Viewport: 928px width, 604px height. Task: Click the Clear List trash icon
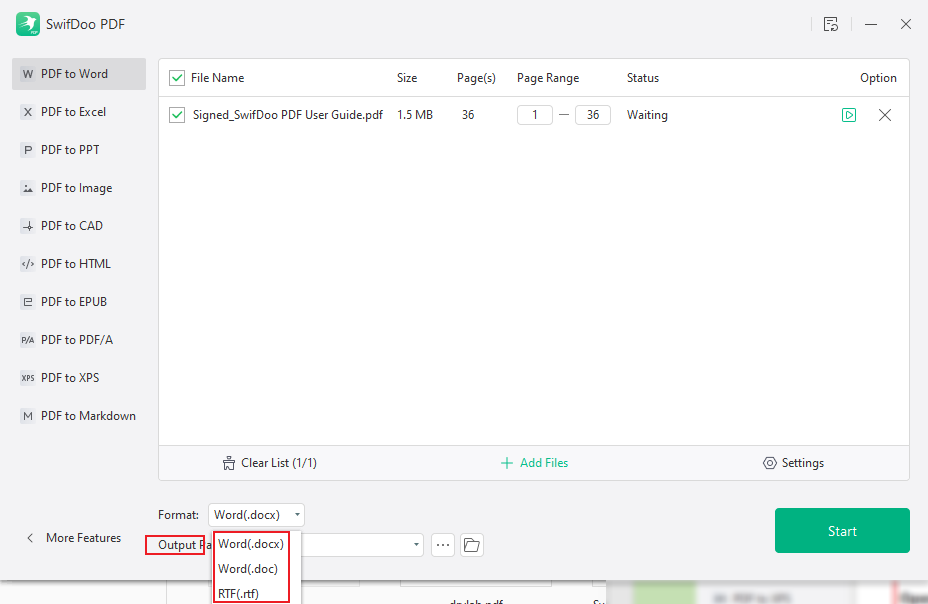[228, 463]
